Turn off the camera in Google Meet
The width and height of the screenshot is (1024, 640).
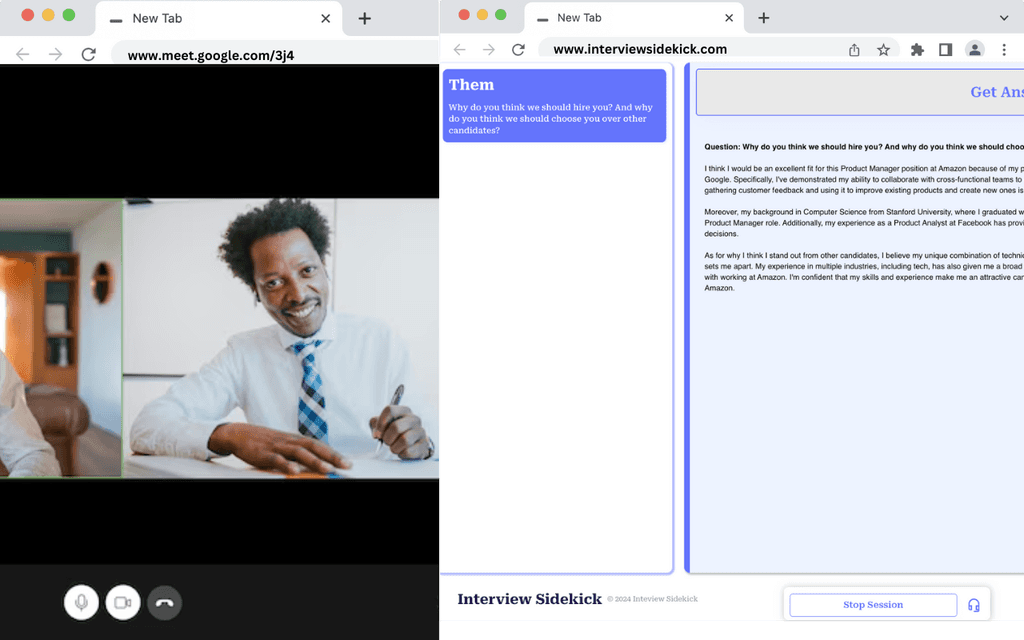coord(123,602)
